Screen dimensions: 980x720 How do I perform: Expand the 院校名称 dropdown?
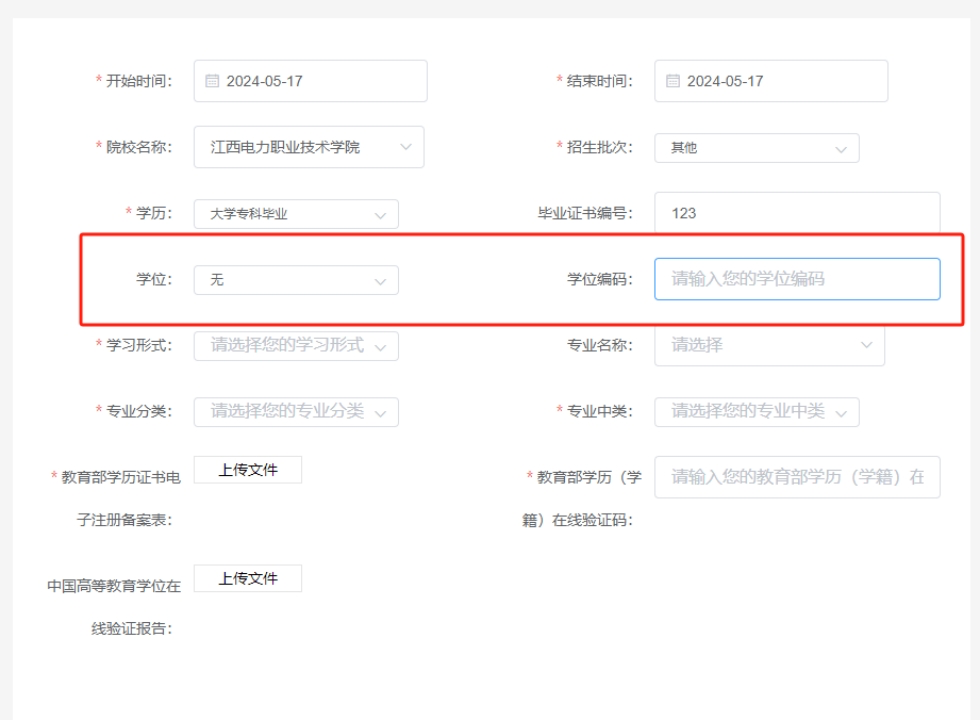pyautogui.click(x=309, y=147)
